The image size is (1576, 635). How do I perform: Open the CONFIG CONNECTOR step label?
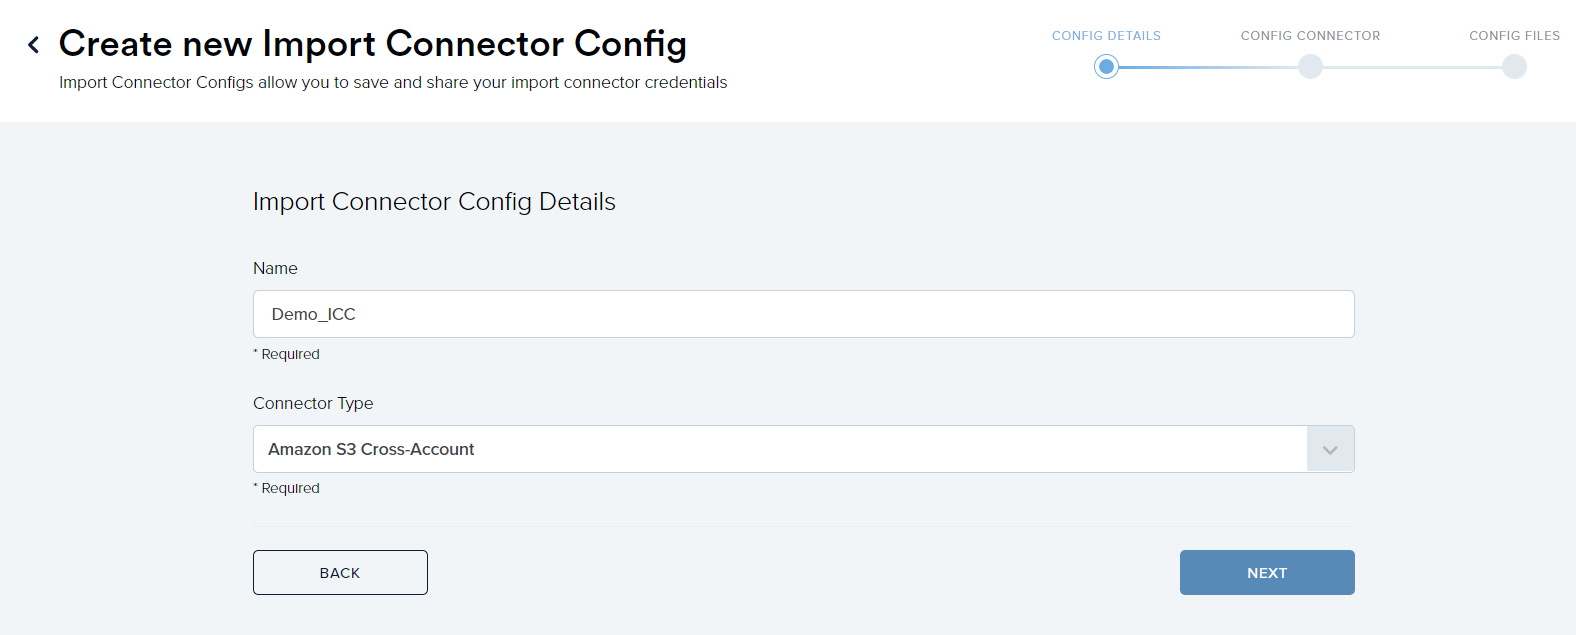1310,35
